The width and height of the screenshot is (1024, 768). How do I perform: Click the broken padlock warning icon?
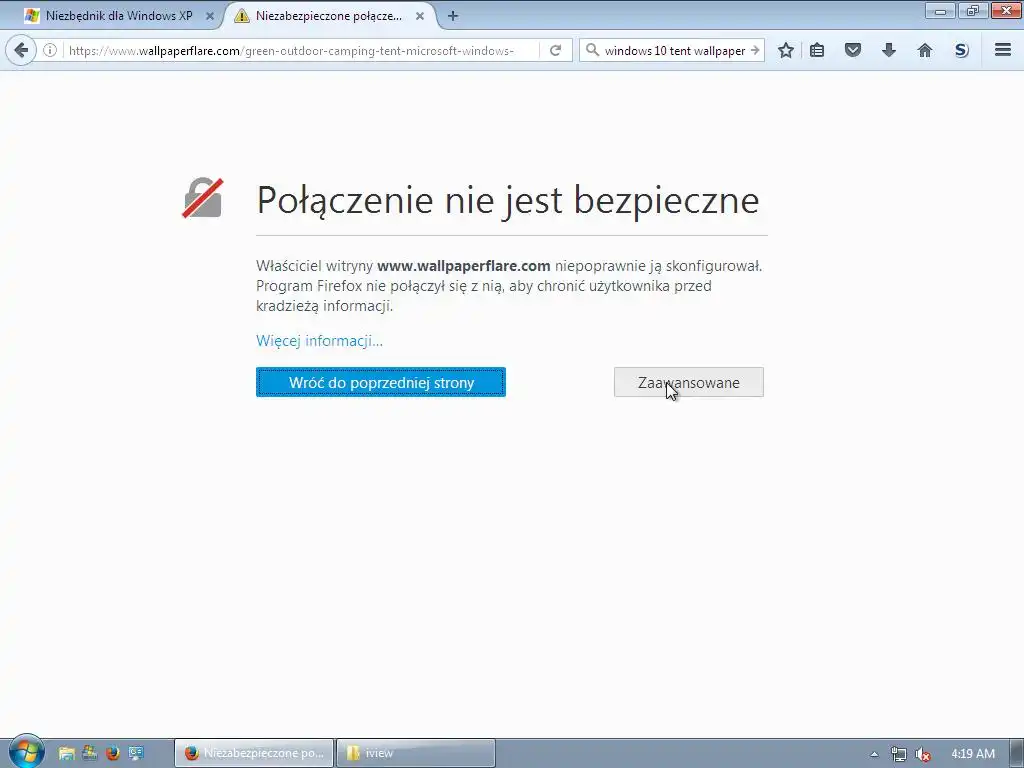pyautogui.click(x=202, y=198)
